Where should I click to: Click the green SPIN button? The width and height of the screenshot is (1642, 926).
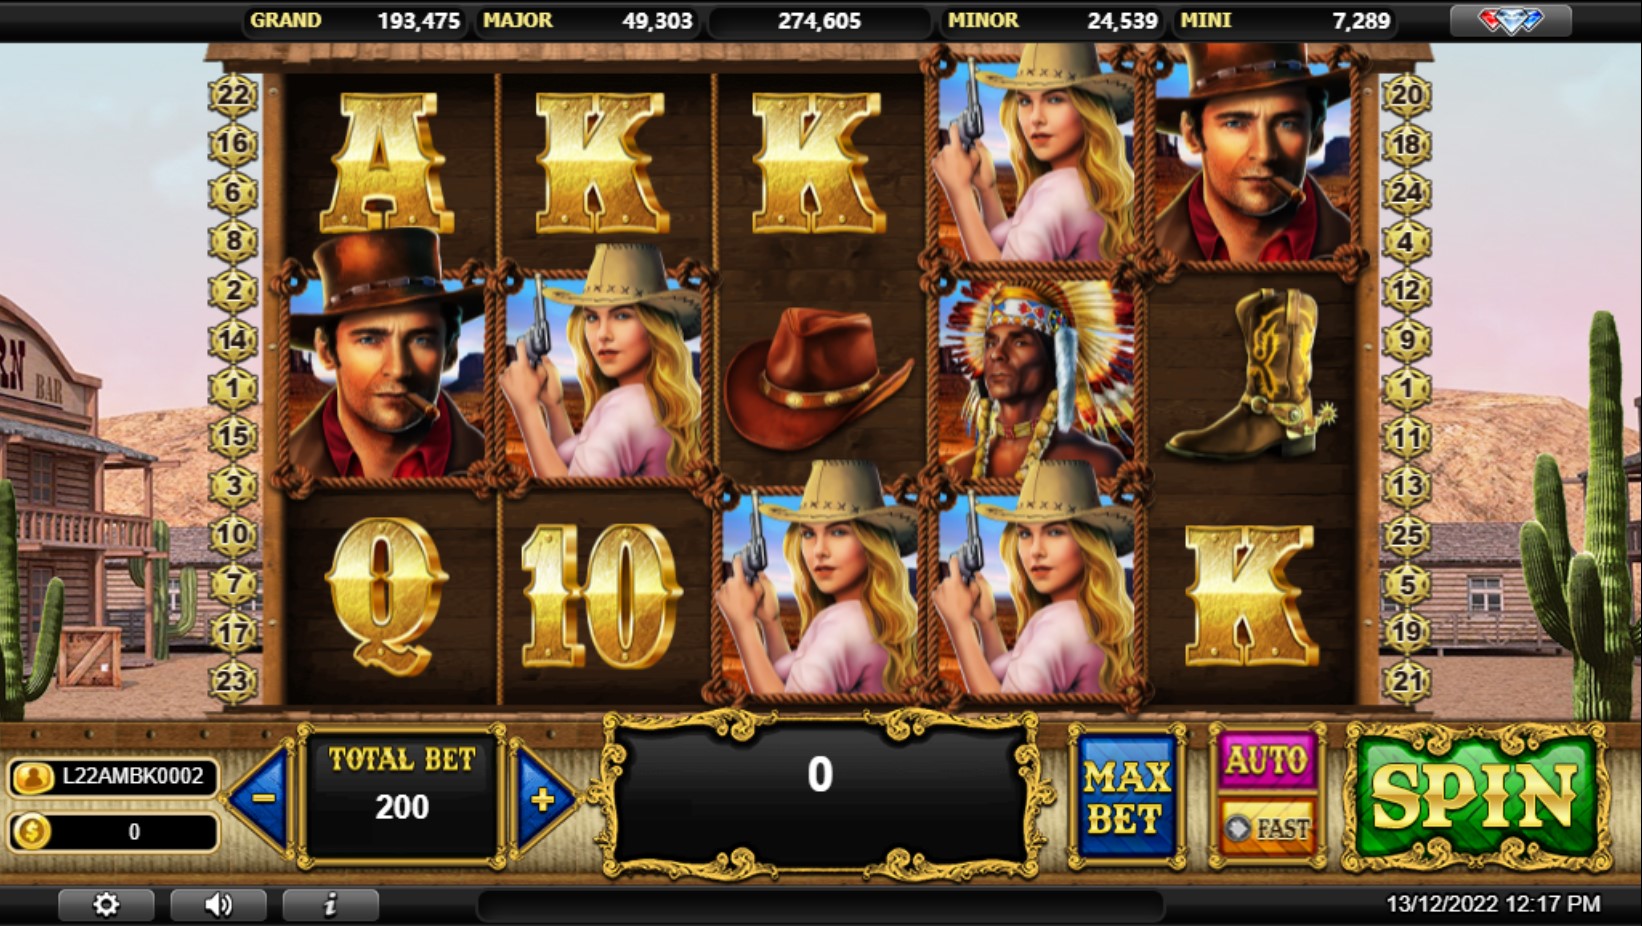coord(1476,797)
